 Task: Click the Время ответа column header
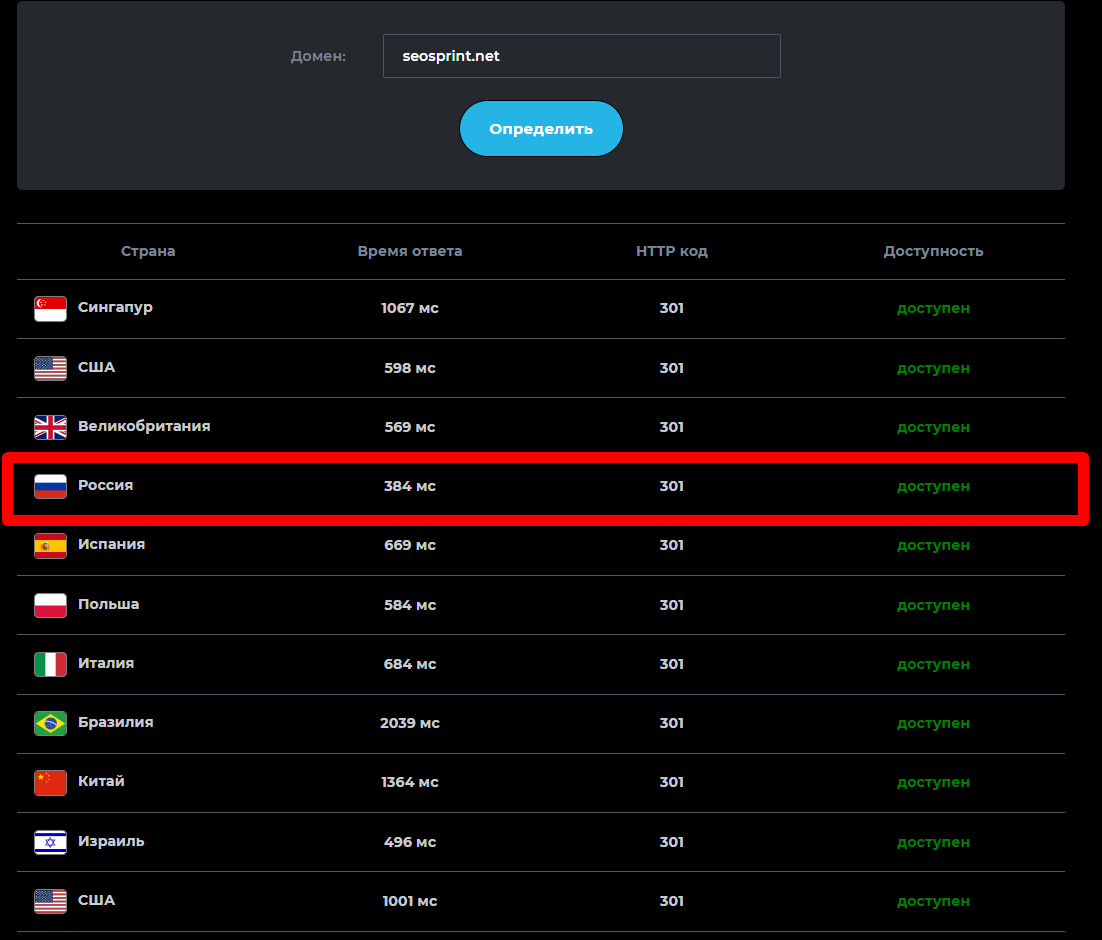[410, 251]
